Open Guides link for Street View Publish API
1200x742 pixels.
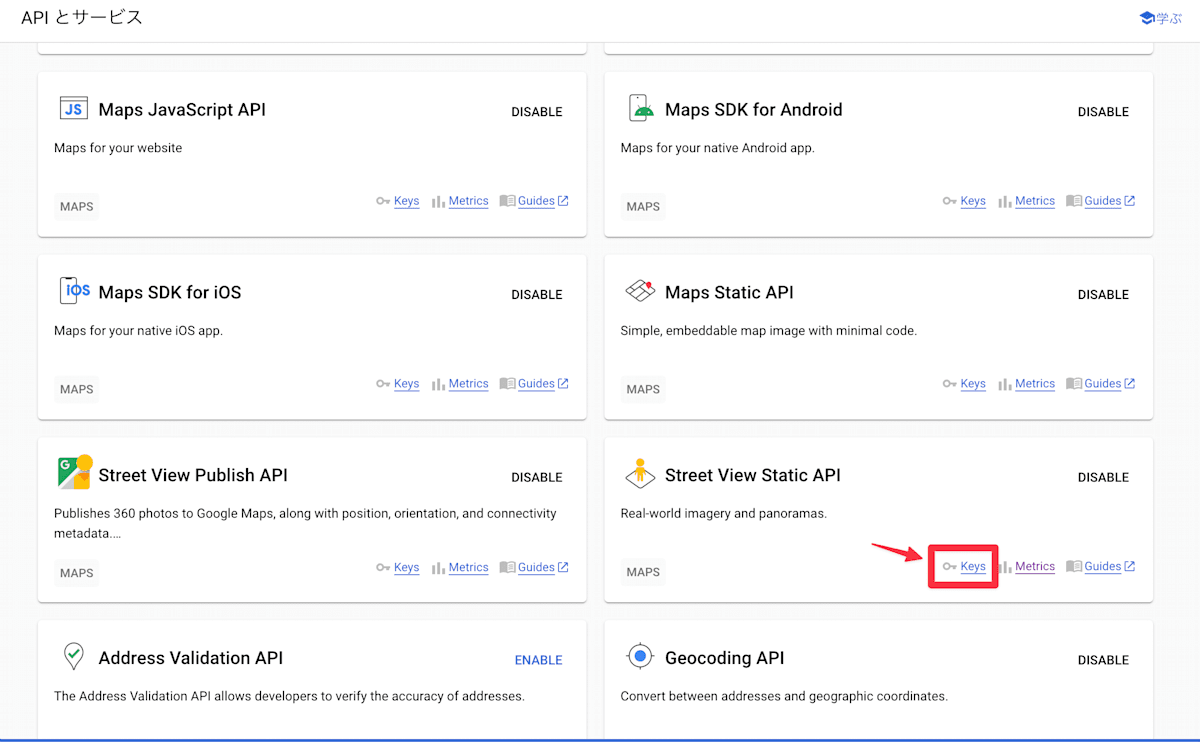point(536,567)
